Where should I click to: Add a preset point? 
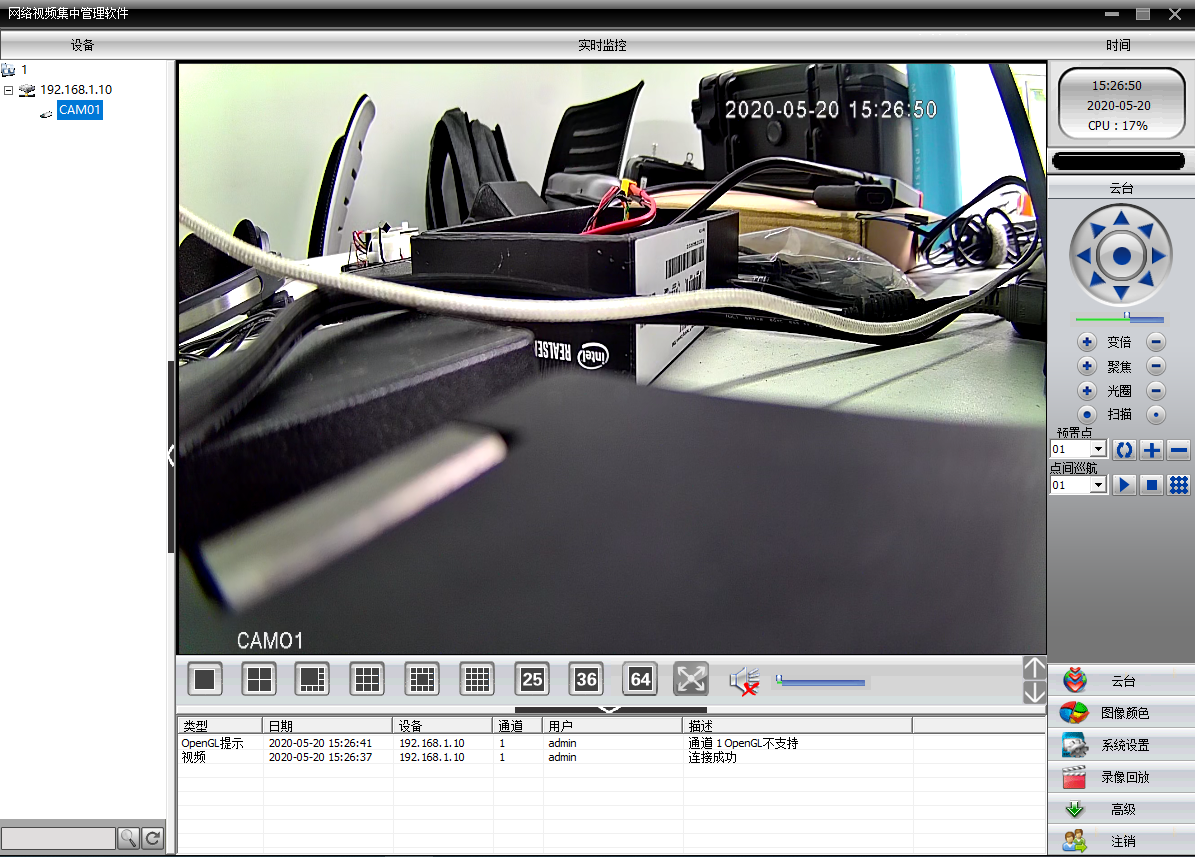pos(1152,450)
